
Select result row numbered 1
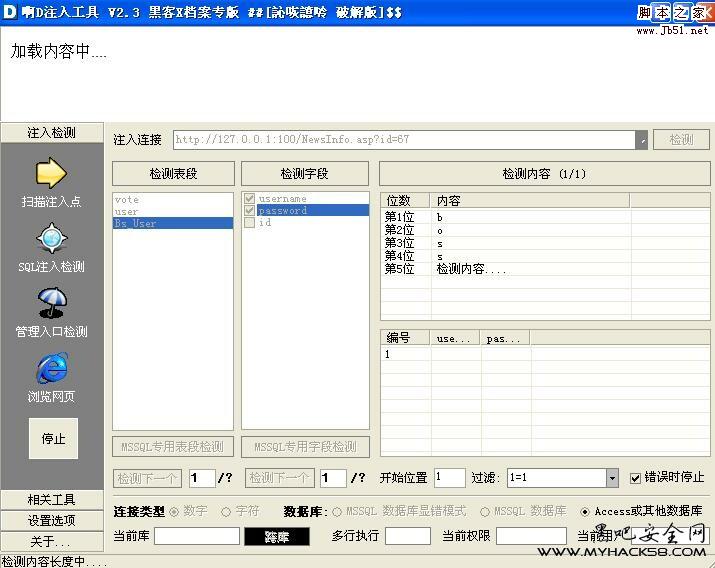tap(545, 354)
